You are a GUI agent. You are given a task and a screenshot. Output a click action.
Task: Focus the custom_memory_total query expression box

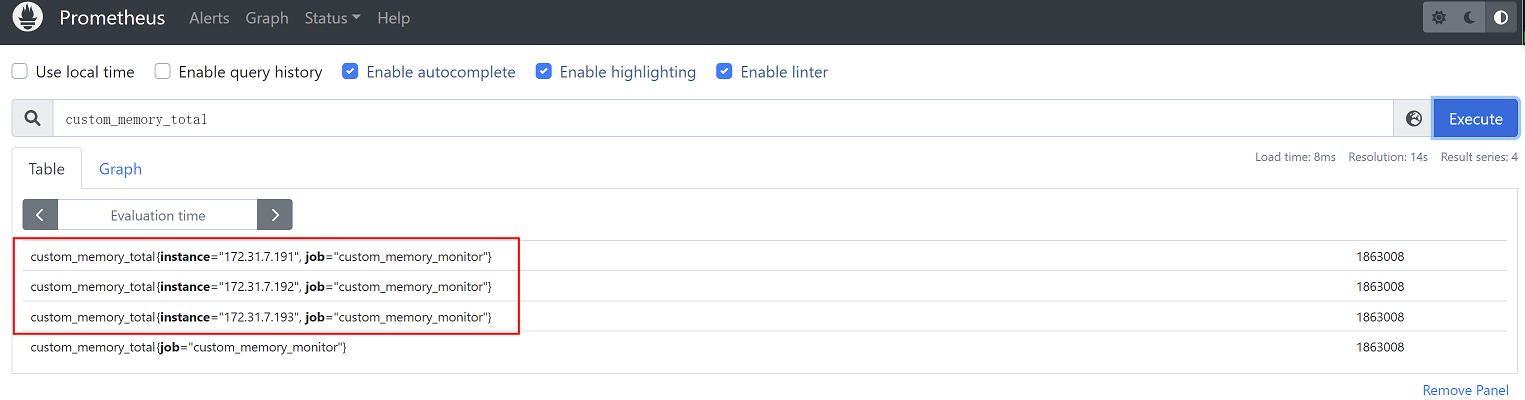(720, 118)
